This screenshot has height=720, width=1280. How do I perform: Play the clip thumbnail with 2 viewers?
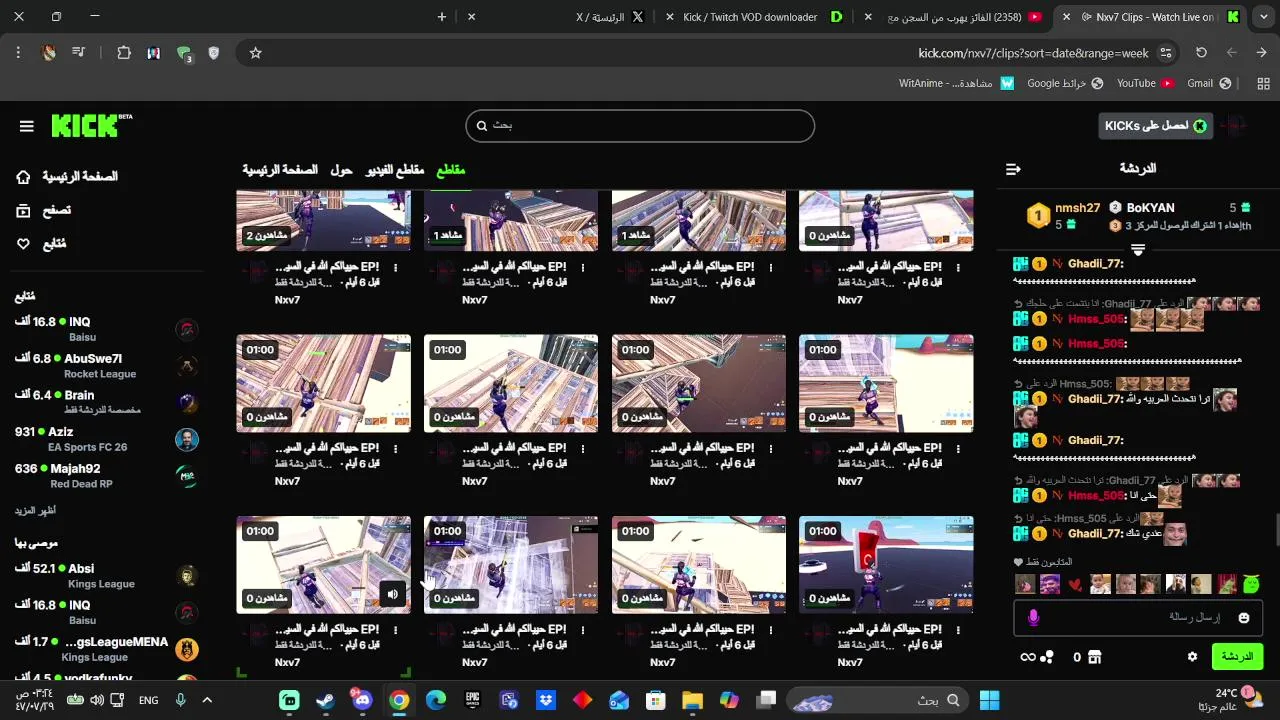[x=323, y=220]
